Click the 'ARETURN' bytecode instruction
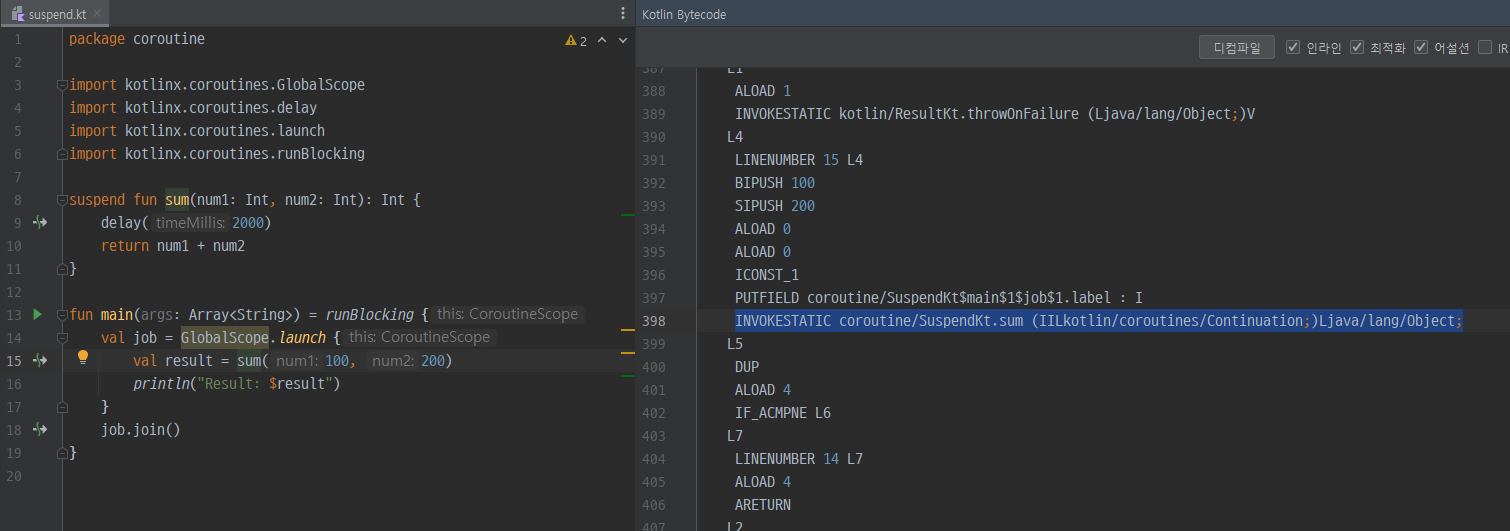The width and height of the screenshot is (1510, 531). 763,505
